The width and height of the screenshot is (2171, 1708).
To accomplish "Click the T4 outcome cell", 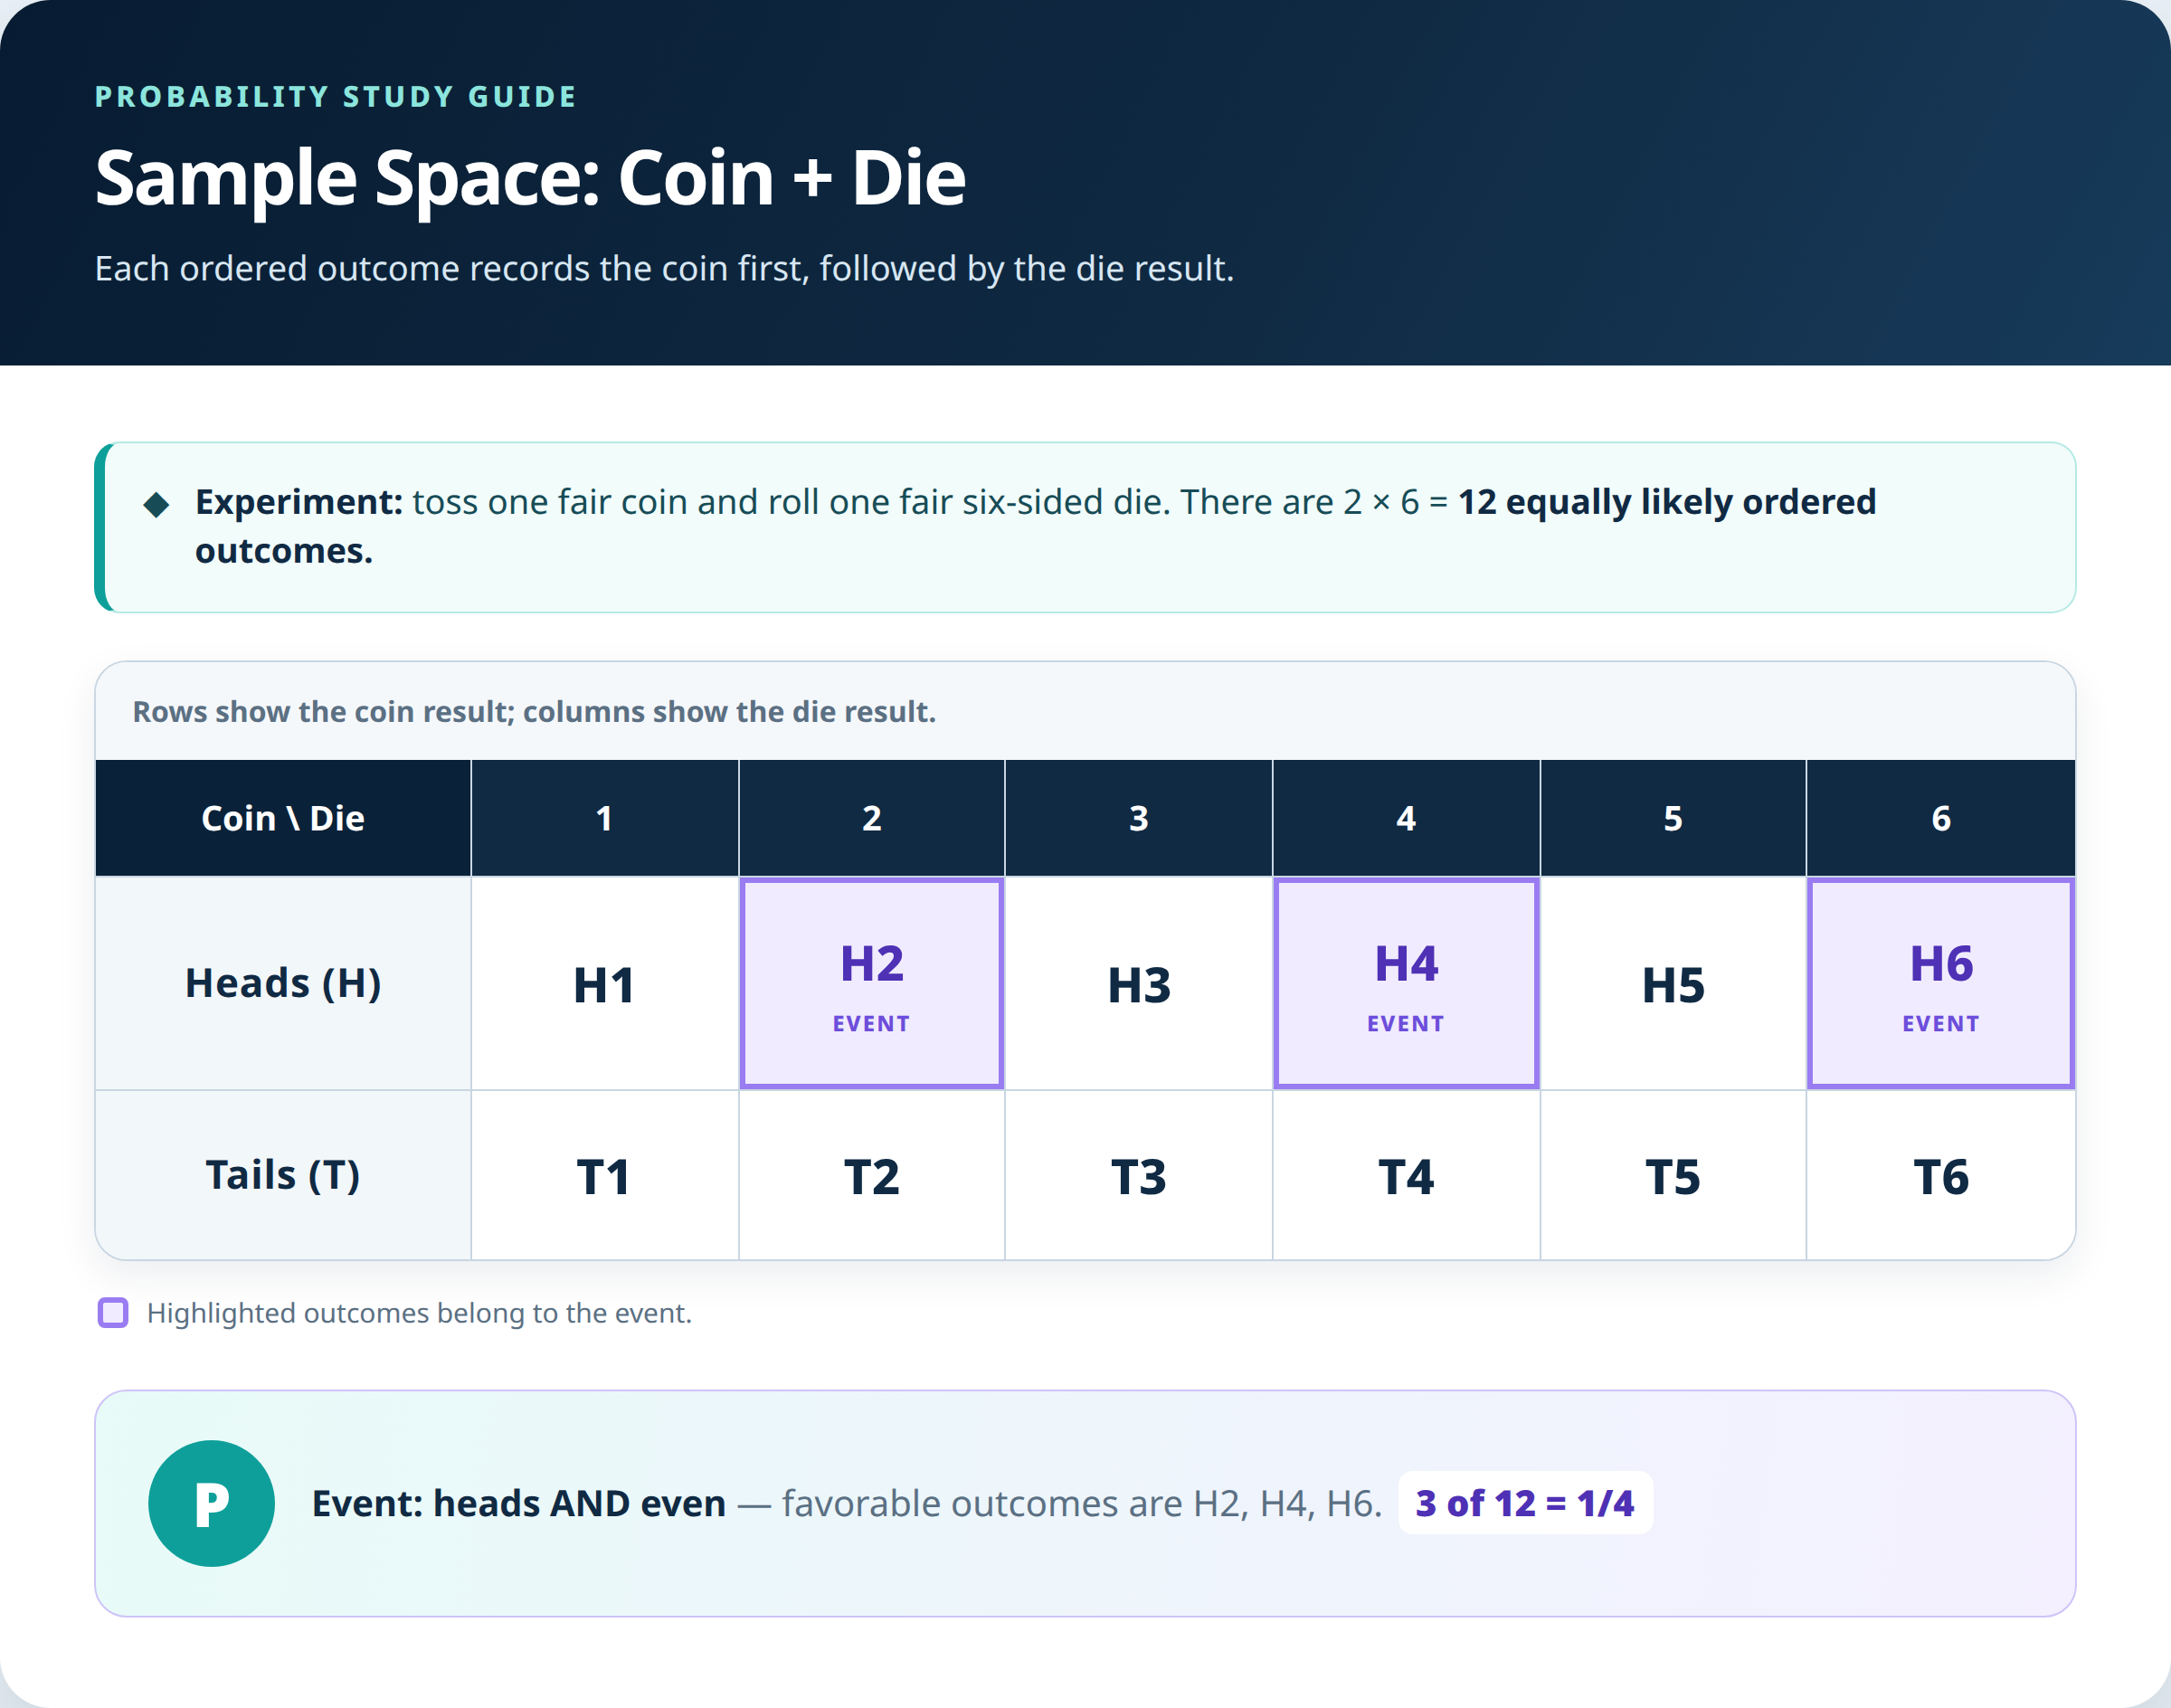I will 1406,1176.
